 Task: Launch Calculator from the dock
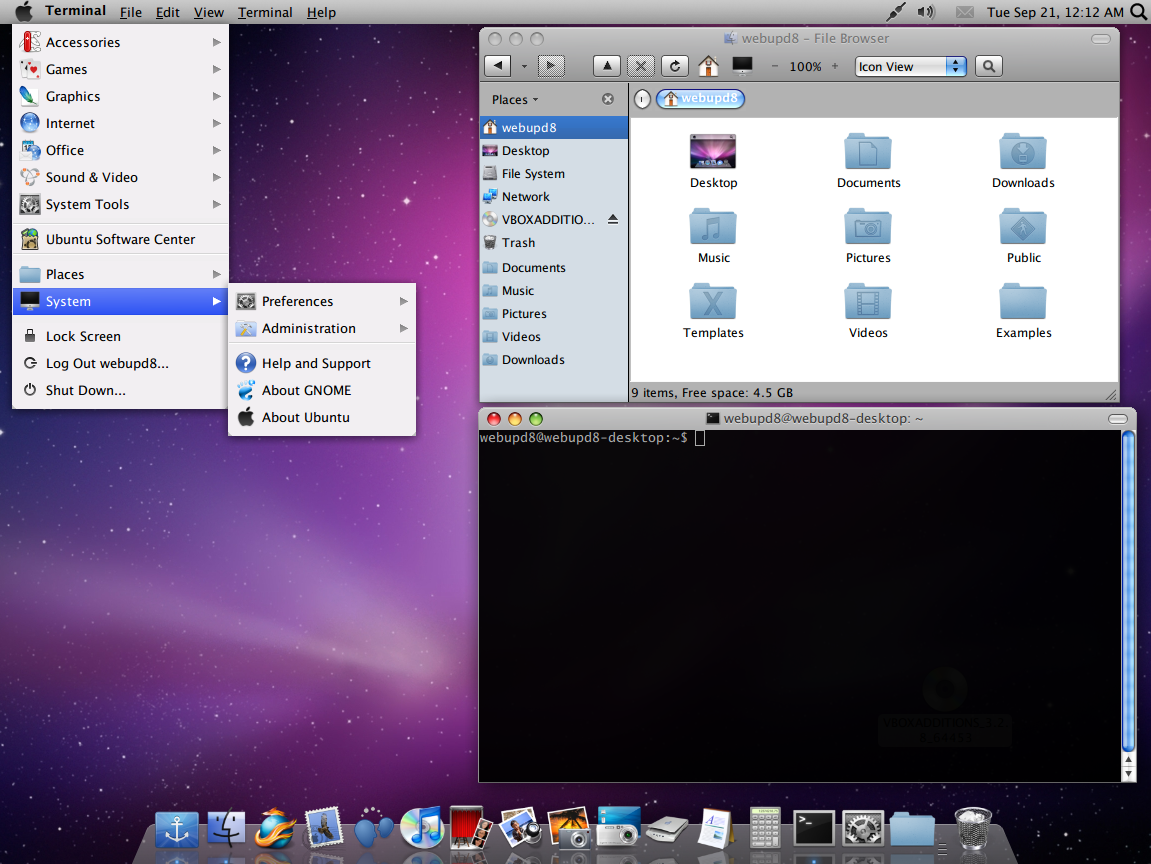click(x=765, y=828)
